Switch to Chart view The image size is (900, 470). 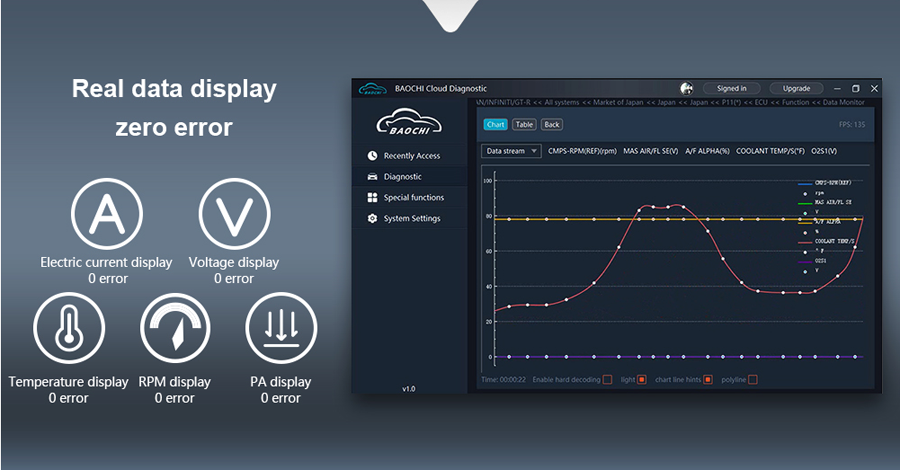(x=495, y=125)
